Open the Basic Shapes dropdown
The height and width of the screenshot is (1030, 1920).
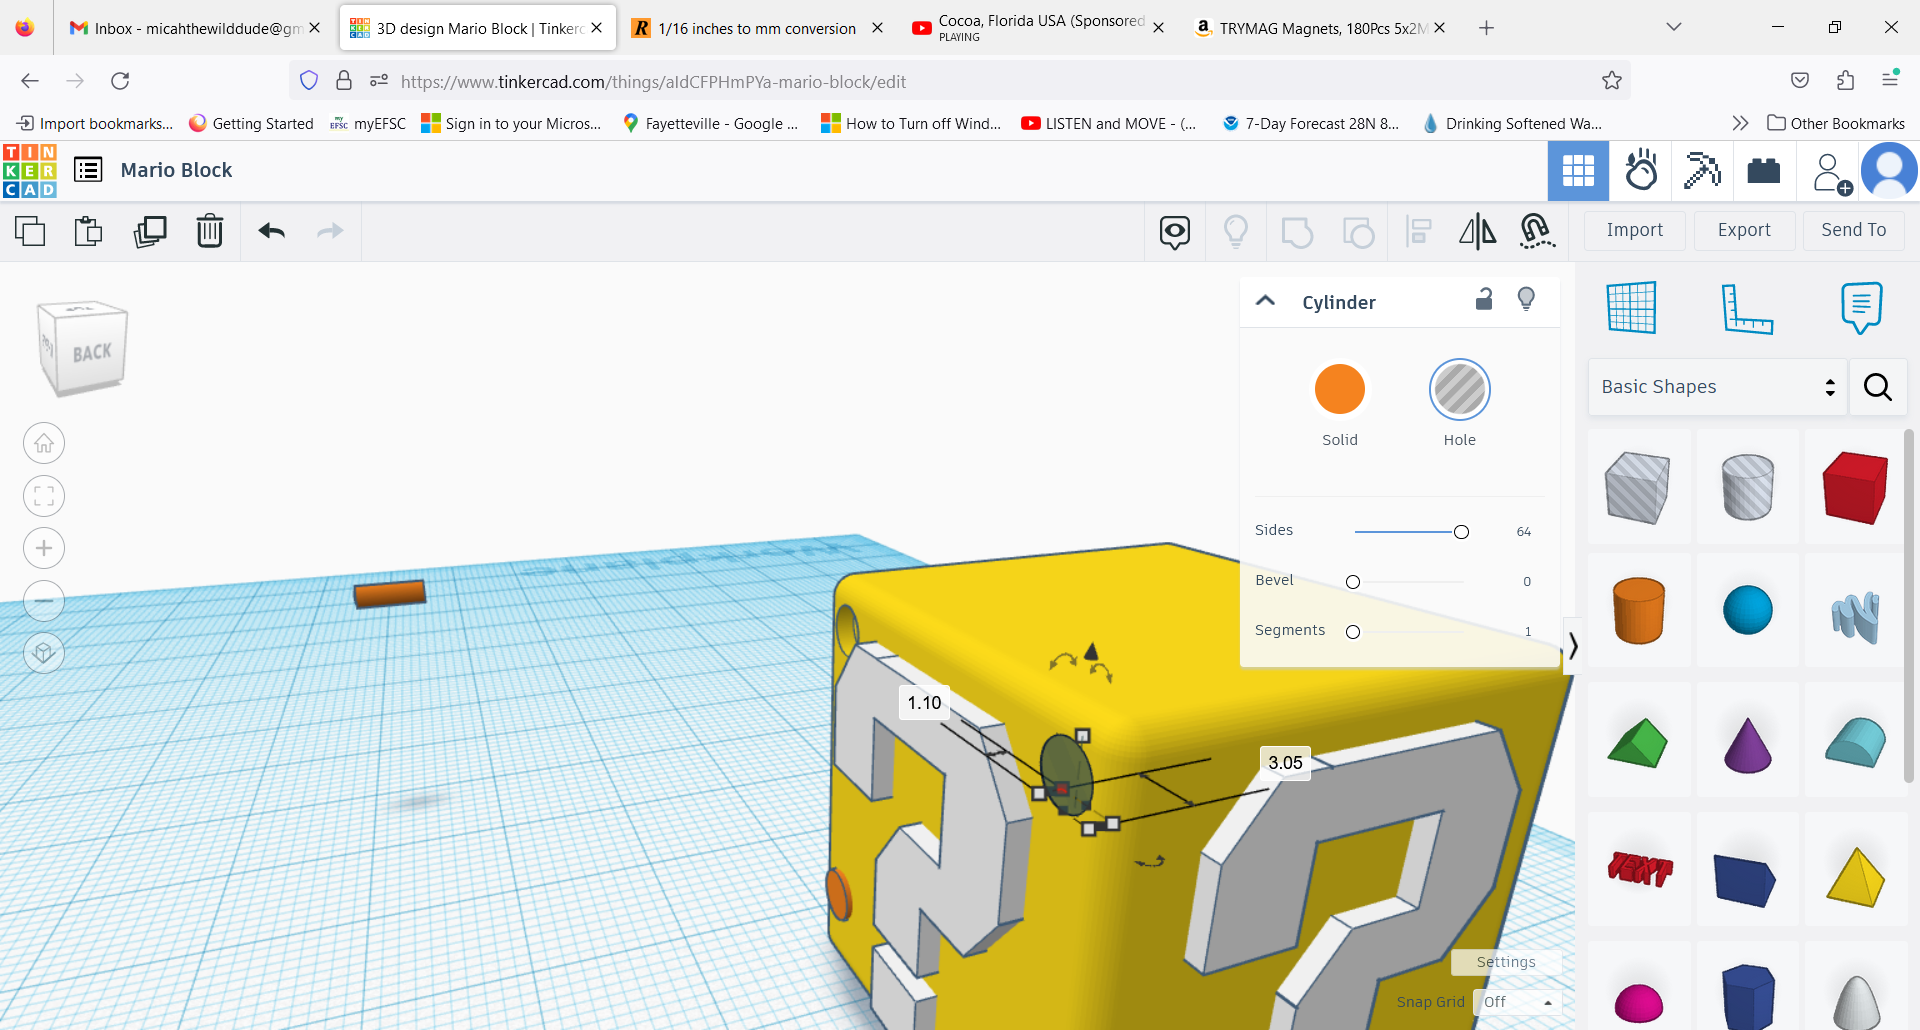click(1716, 387)
